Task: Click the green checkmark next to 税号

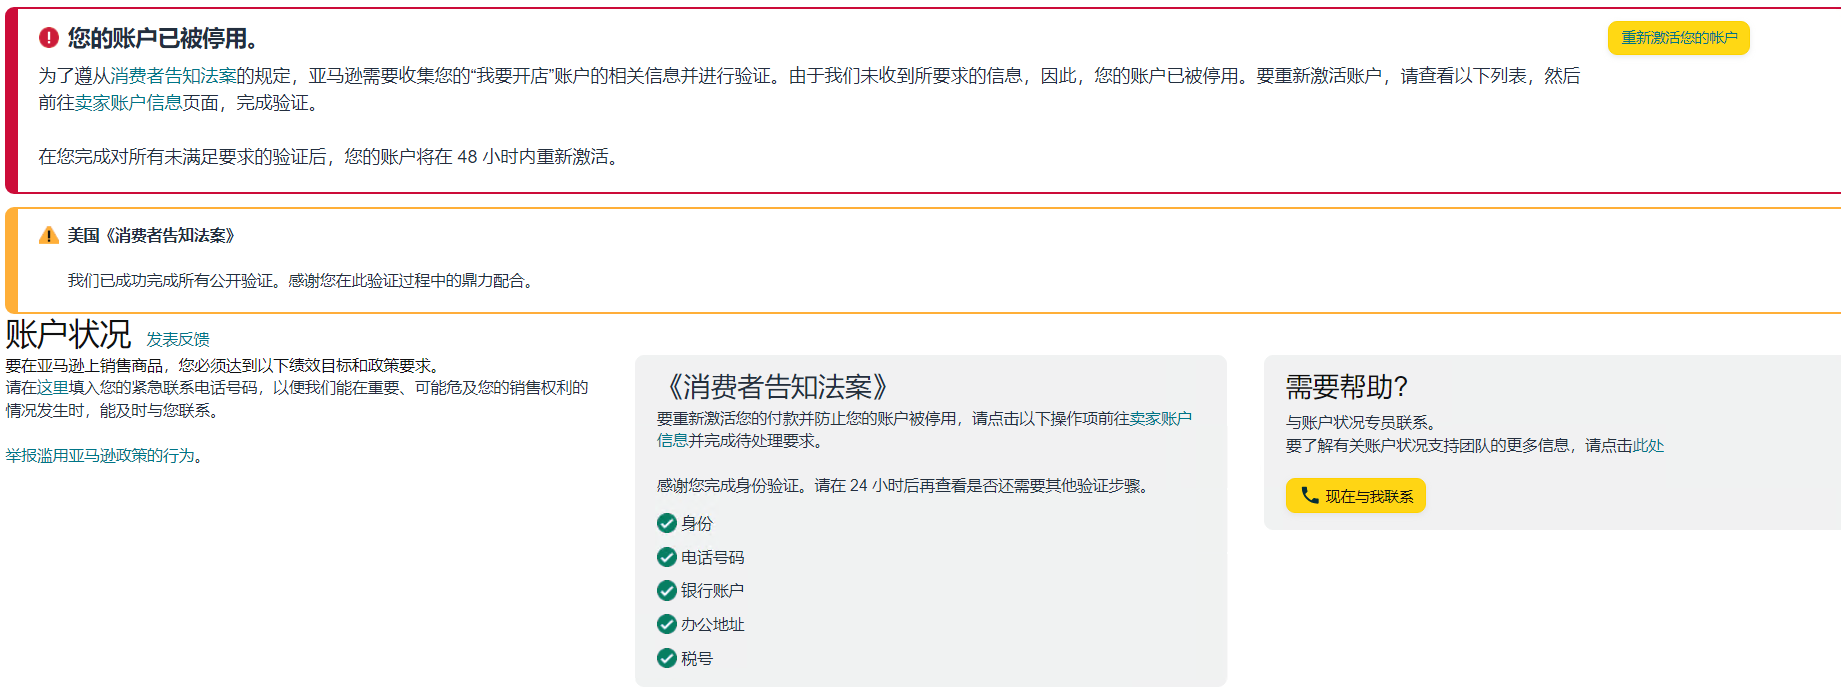Action: pos(667,658)
